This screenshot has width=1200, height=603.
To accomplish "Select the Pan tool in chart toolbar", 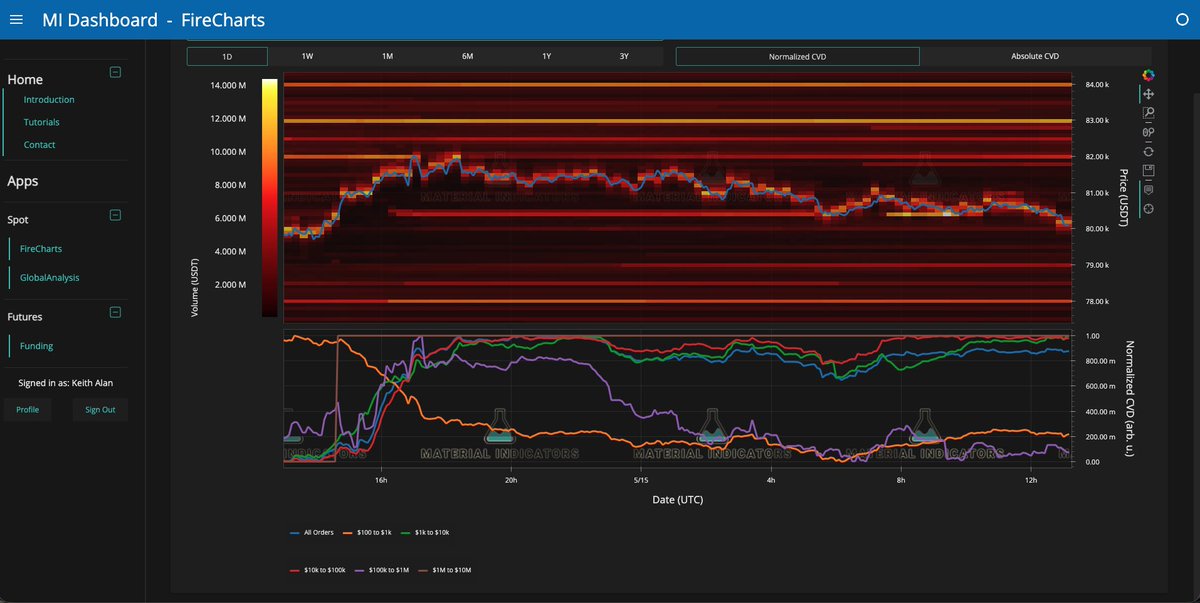I will [1149, 94].
